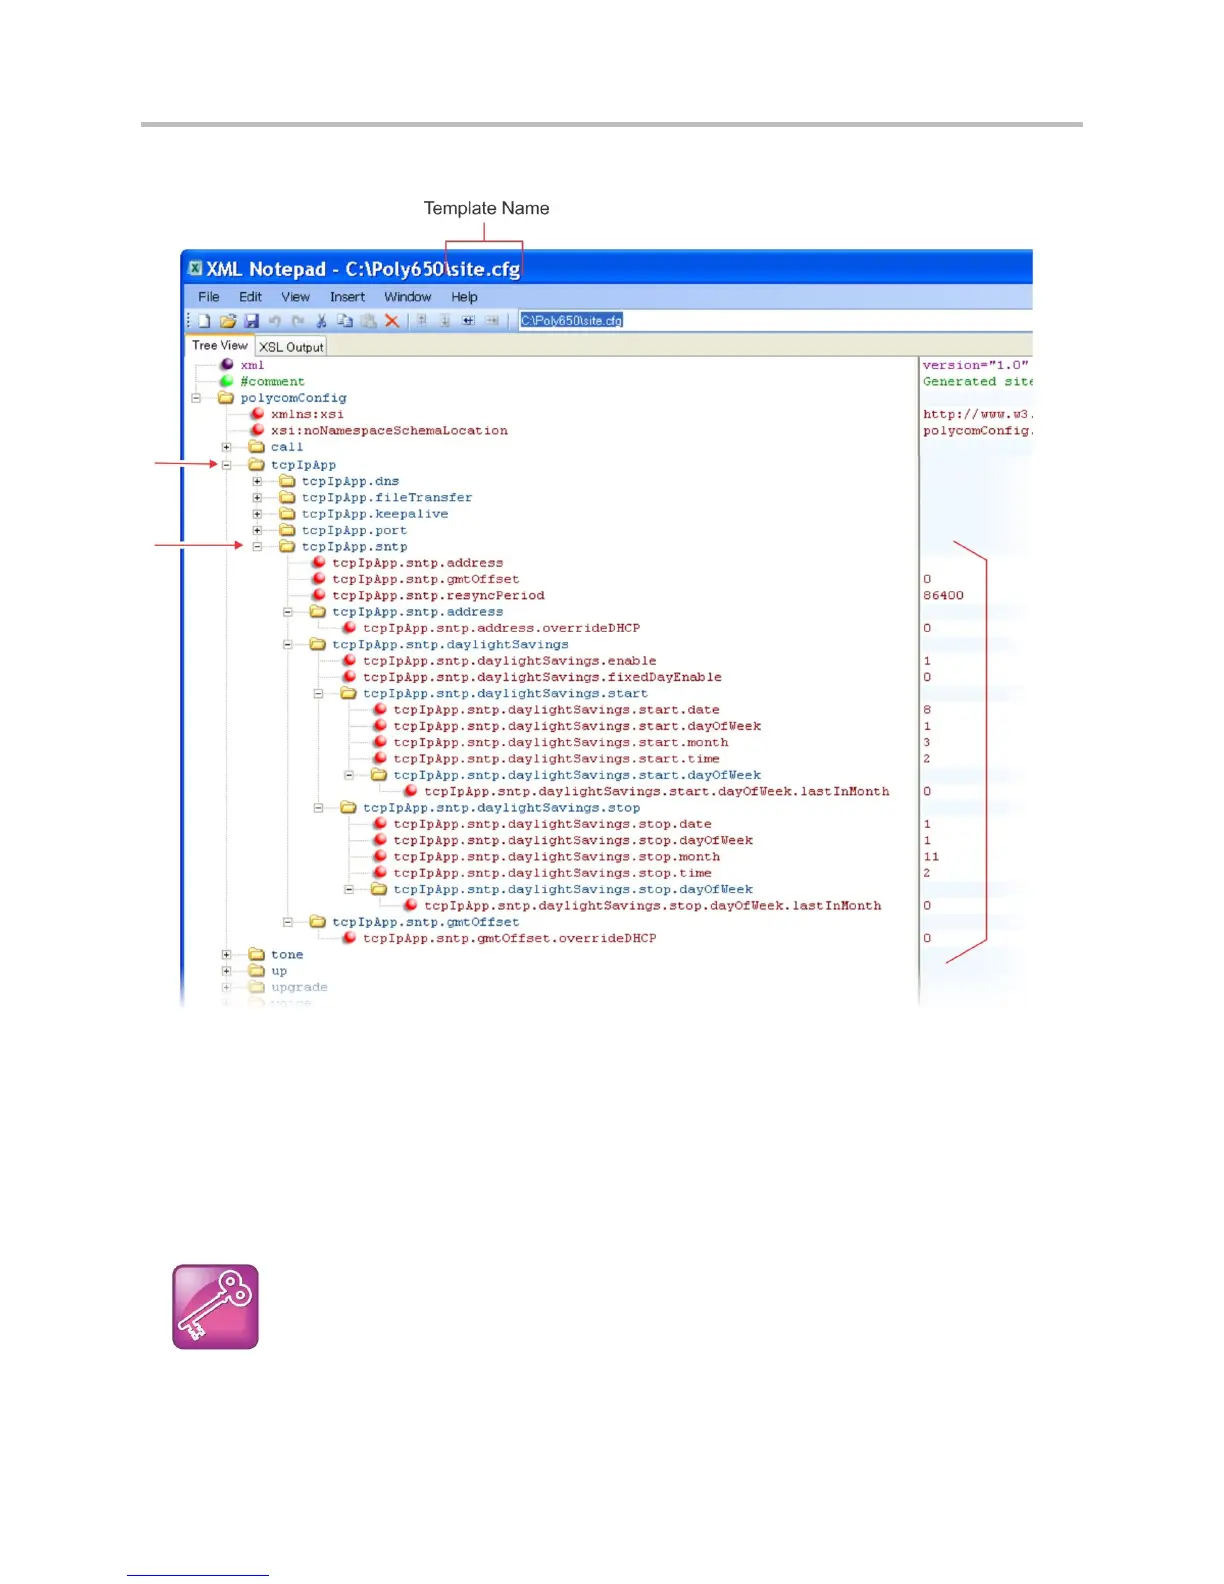Click the call folder icon
The width and height of the screenshot is (1224, 1584).
coord(257,447)
